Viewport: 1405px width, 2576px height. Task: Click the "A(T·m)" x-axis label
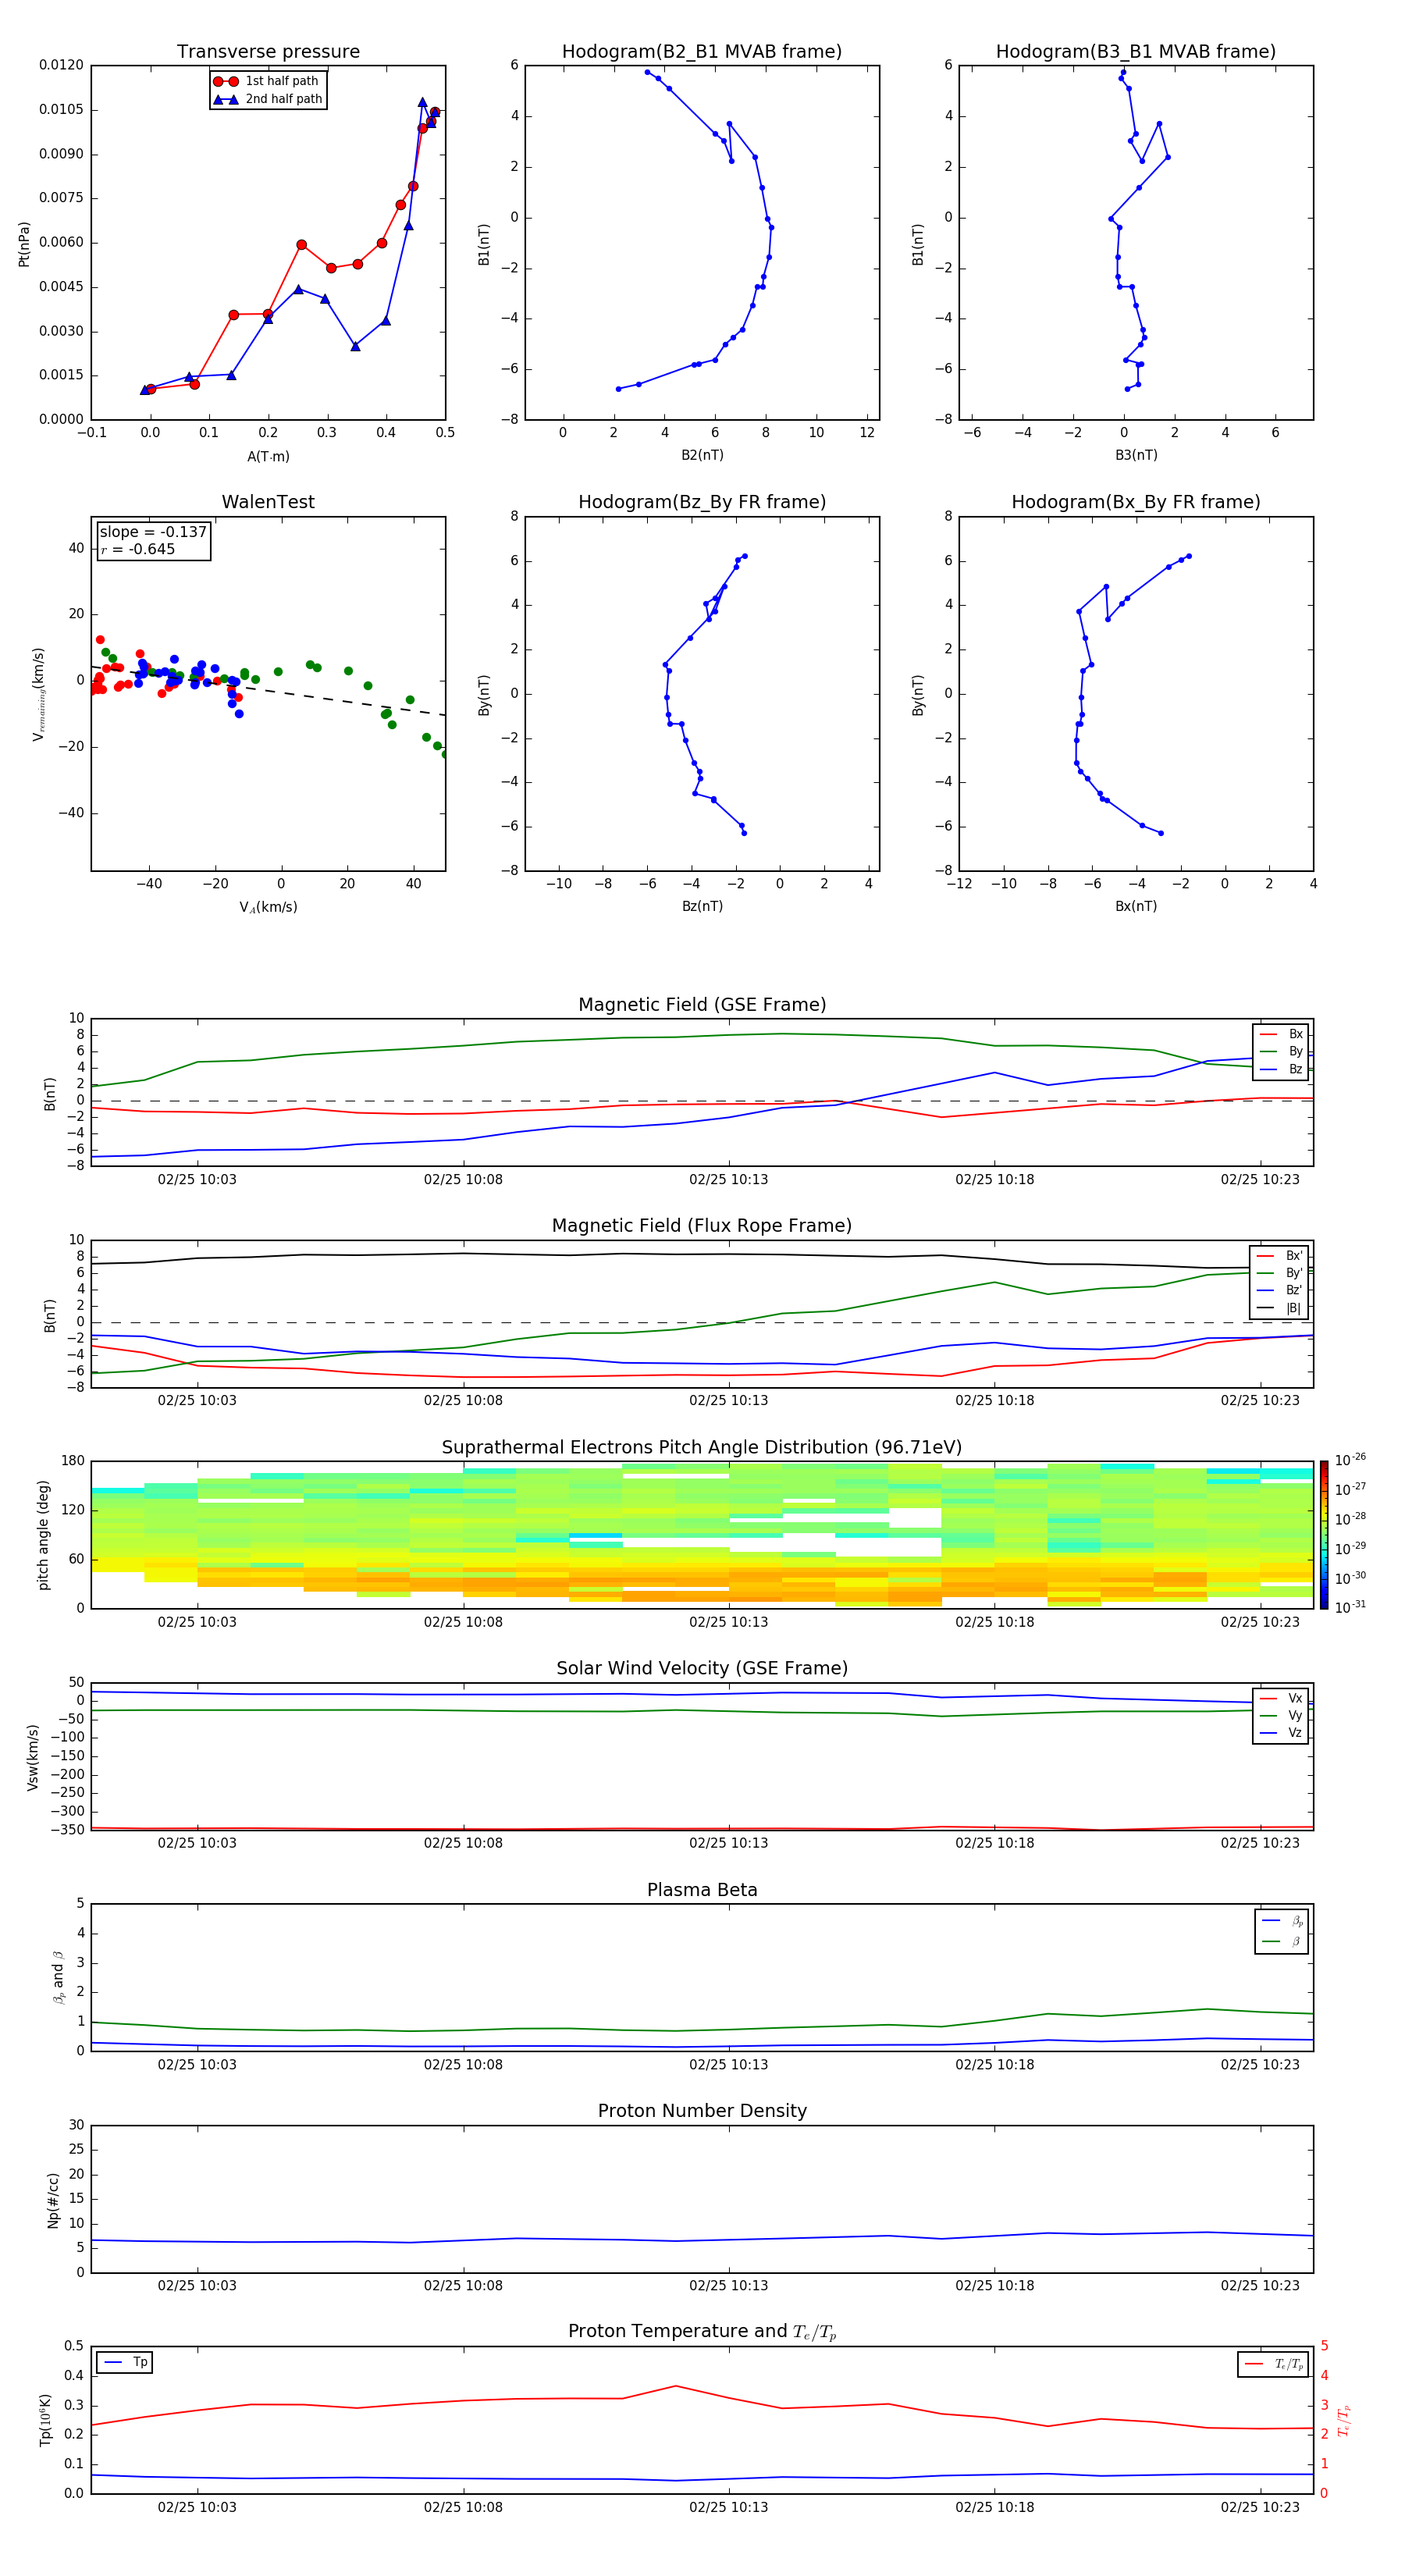[268, 457]
